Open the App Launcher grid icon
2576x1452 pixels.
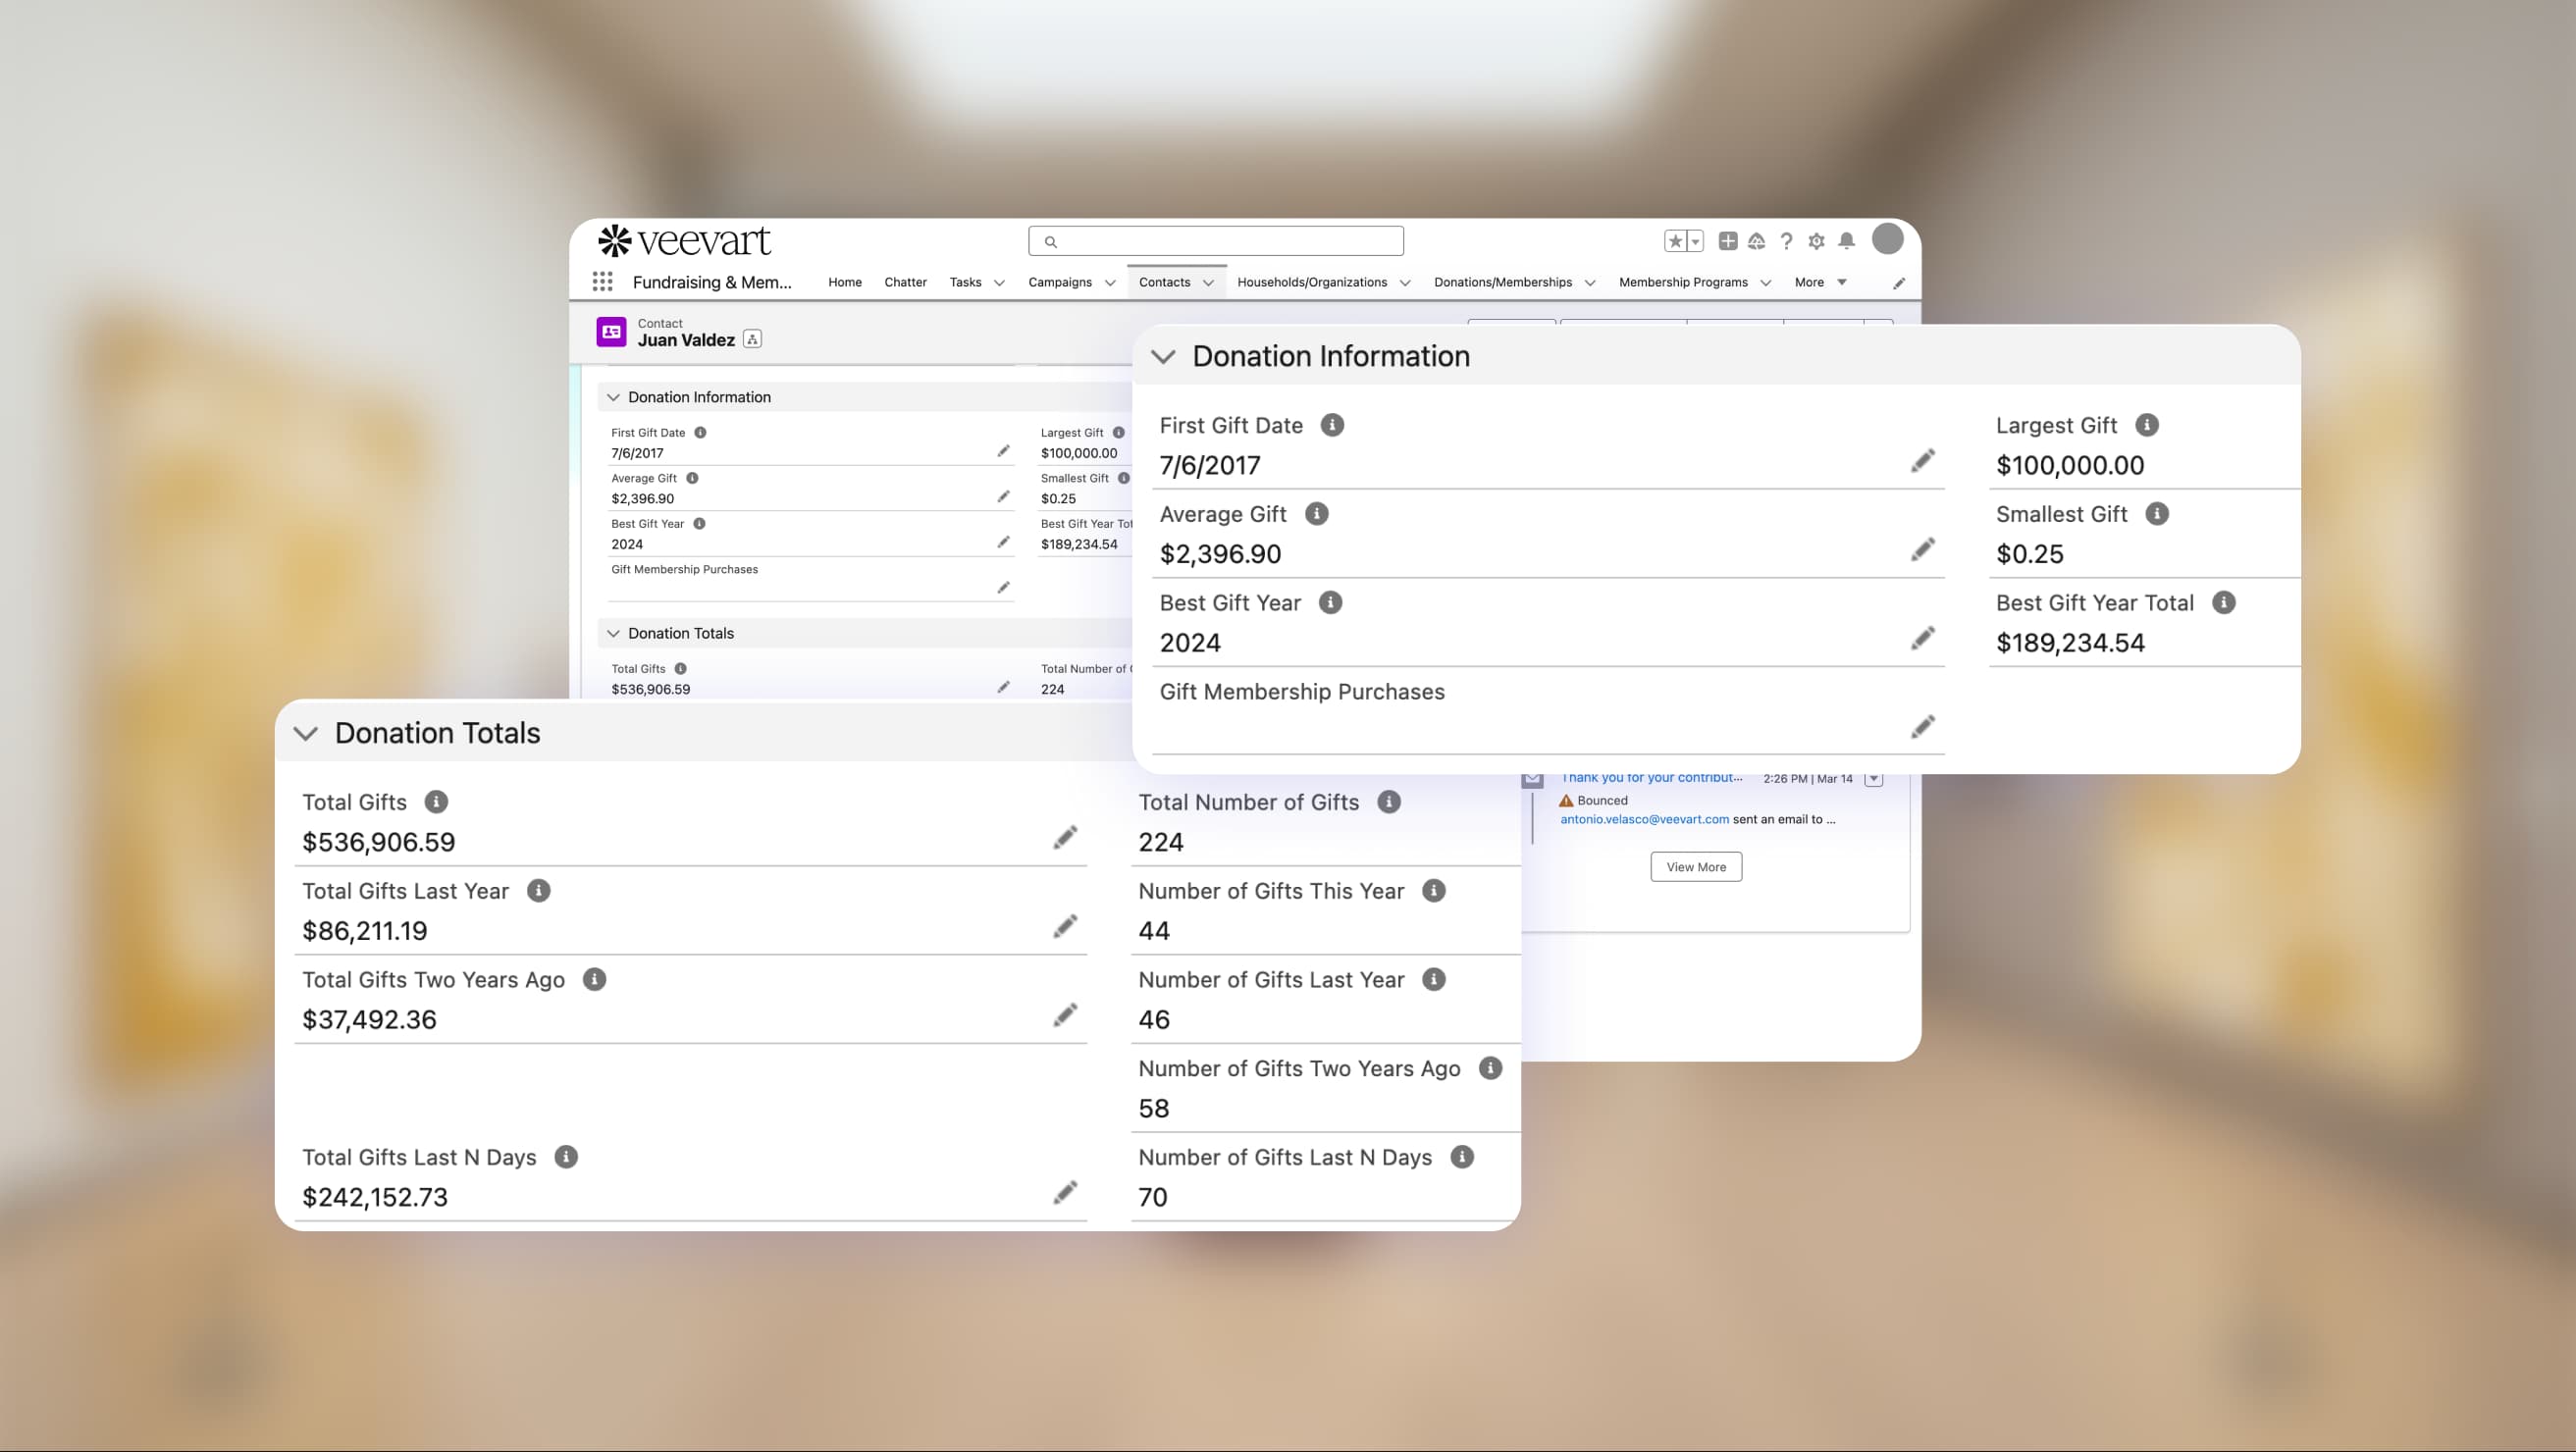[x=602, y=282]
